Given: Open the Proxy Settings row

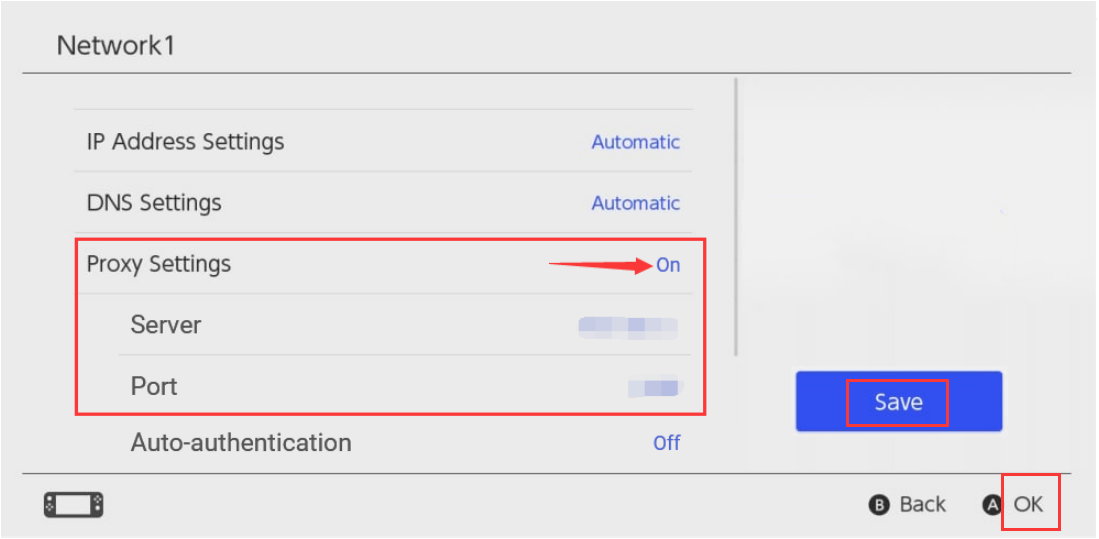Looking at the screenshot, I should [383, 264].
